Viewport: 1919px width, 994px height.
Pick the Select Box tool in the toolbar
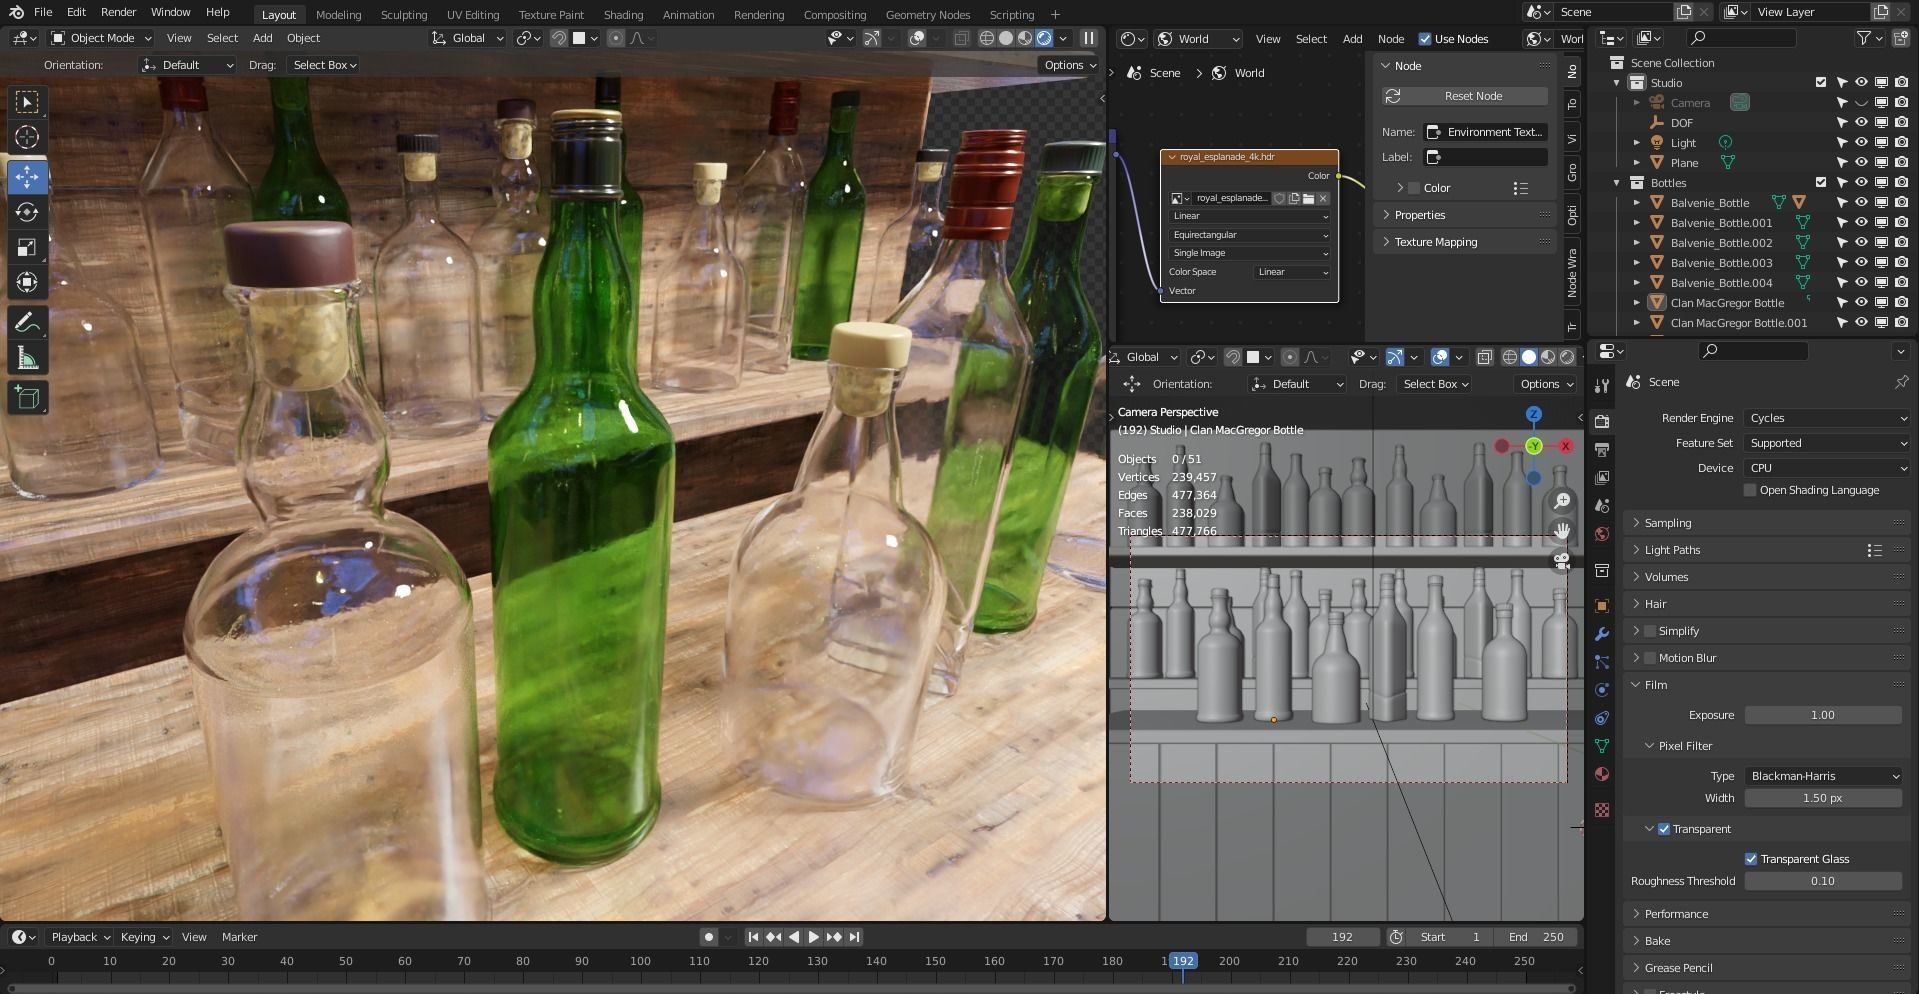tap(27, 102)
